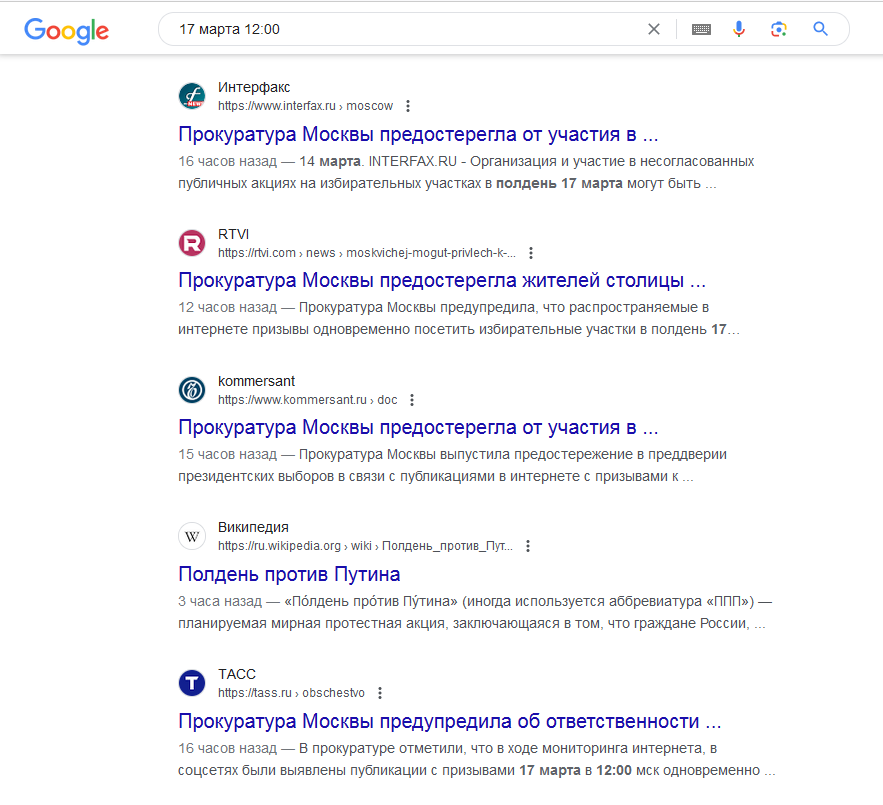Screen dimensions: 883x805
Task: Open the on-screen keyboard icon
Action: pyautogui.click(x=701, y=29)
